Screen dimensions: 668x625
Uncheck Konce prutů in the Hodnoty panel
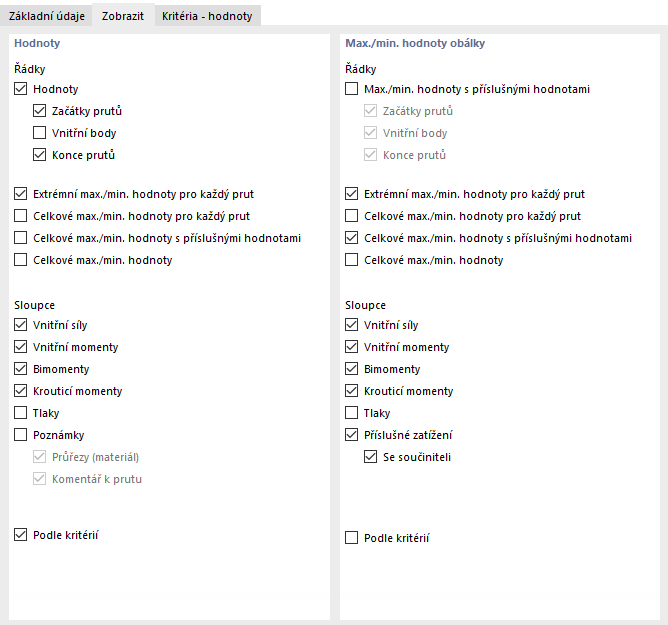[x=40, y=155]
